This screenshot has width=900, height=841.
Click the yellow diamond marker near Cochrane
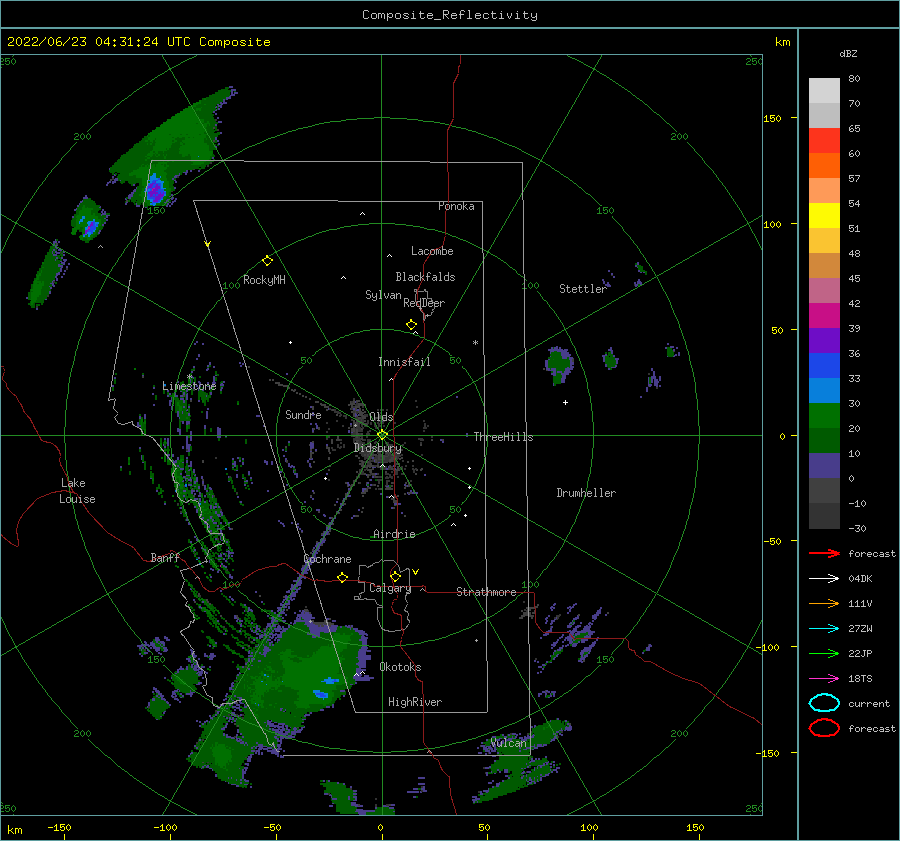tap(342, 577)
